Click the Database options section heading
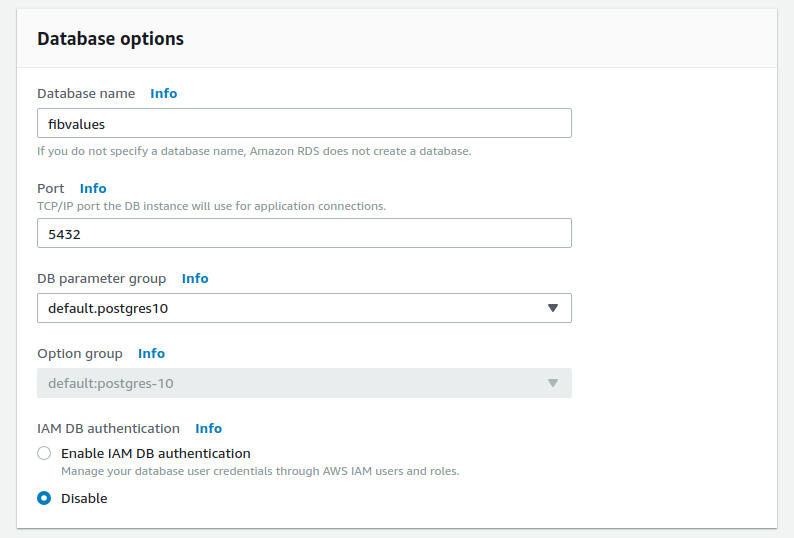794x538 pixels. 110,39
